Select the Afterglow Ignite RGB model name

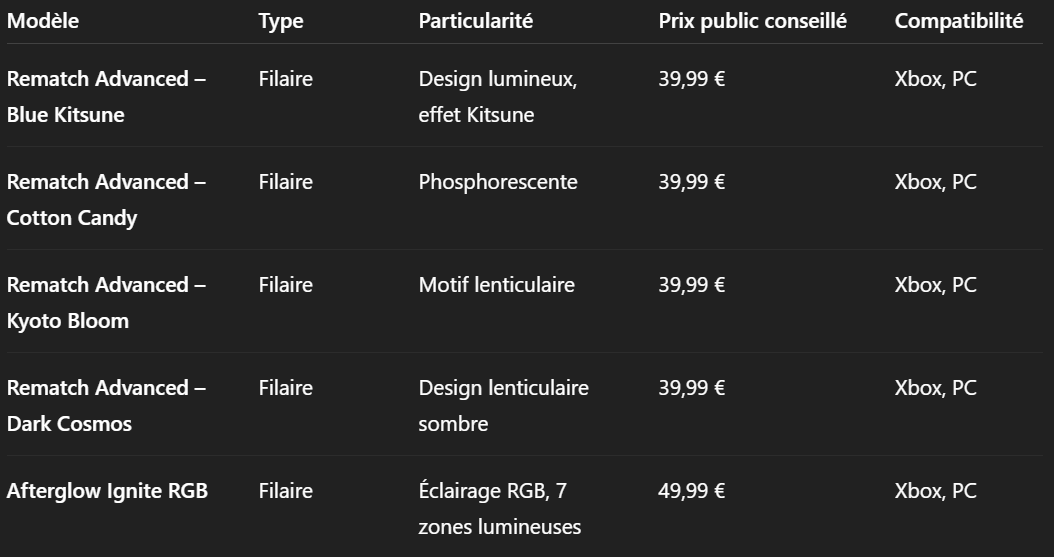(x=107, y=490)
